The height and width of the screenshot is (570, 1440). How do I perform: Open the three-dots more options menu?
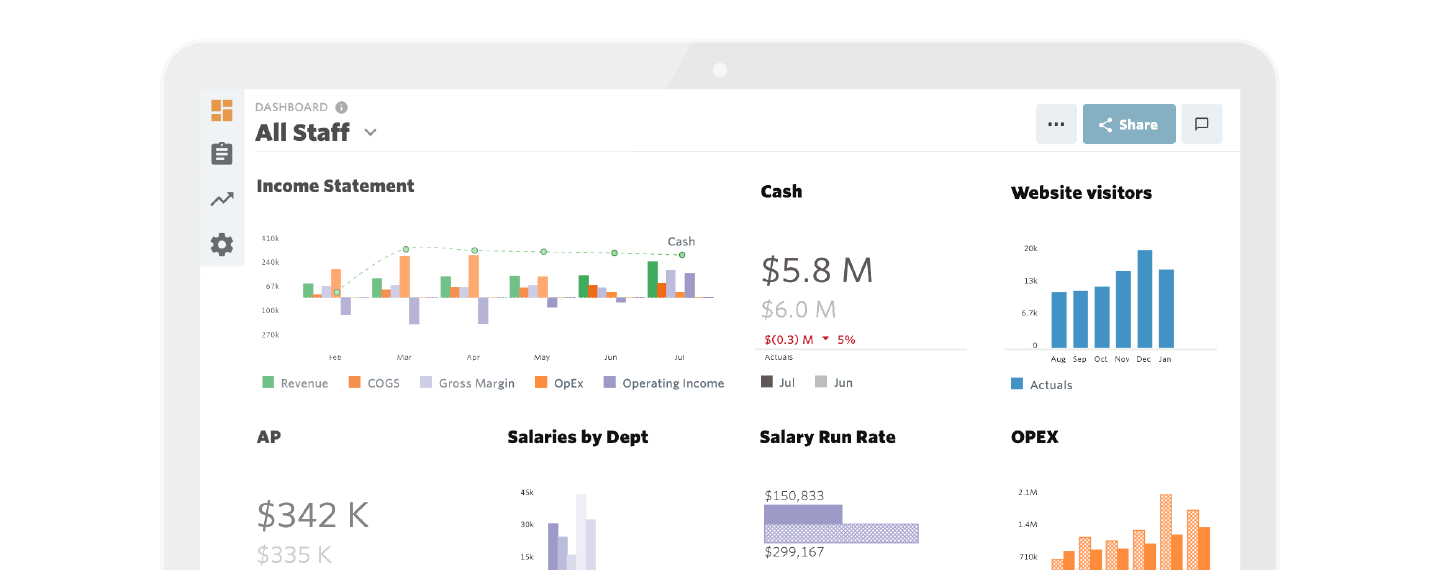pos(1056,124)
